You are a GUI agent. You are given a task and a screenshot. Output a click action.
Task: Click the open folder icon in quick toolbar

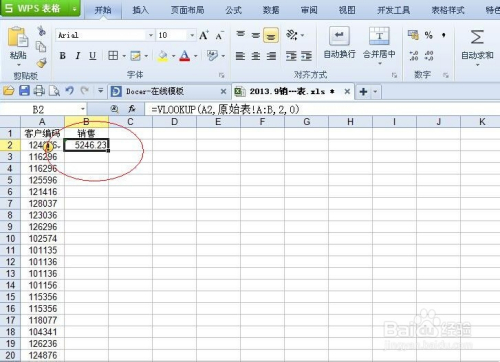pyautogui.click(x=9, y=91)
